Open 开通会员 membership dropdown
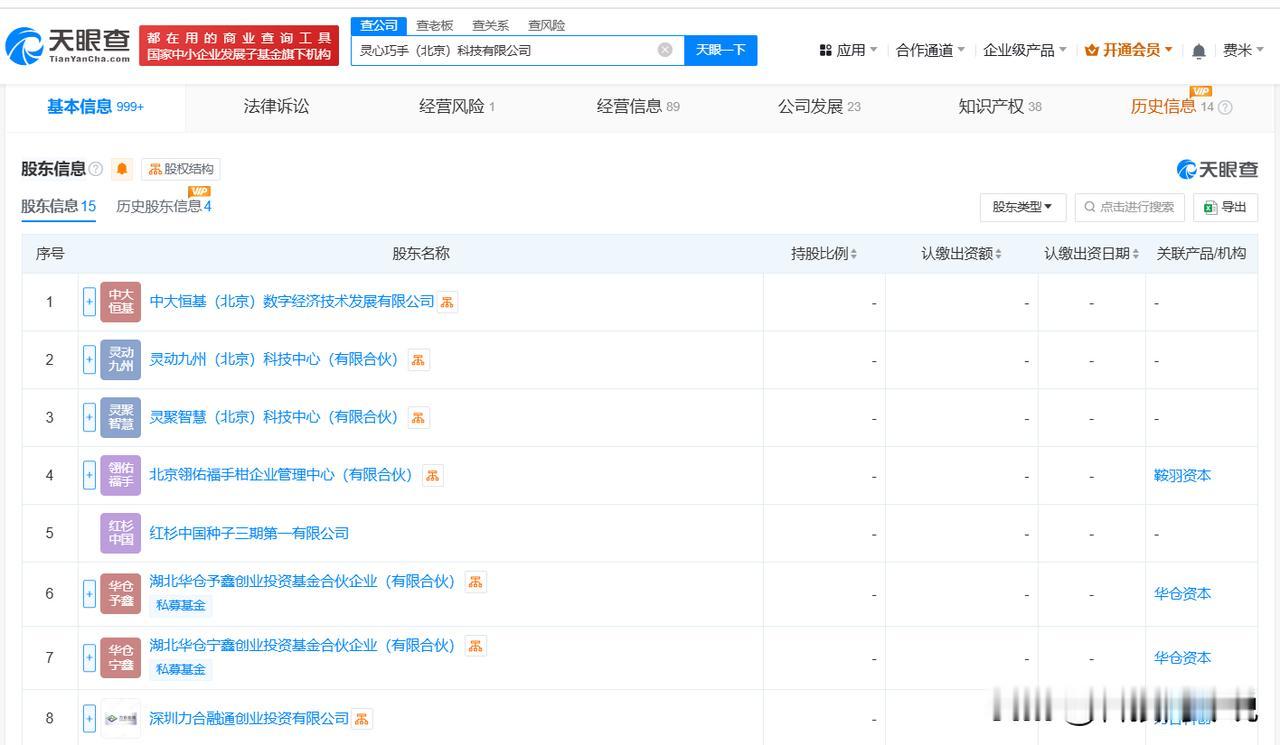This screenshot has width=1280, height=745. [x=1129, y=50]
